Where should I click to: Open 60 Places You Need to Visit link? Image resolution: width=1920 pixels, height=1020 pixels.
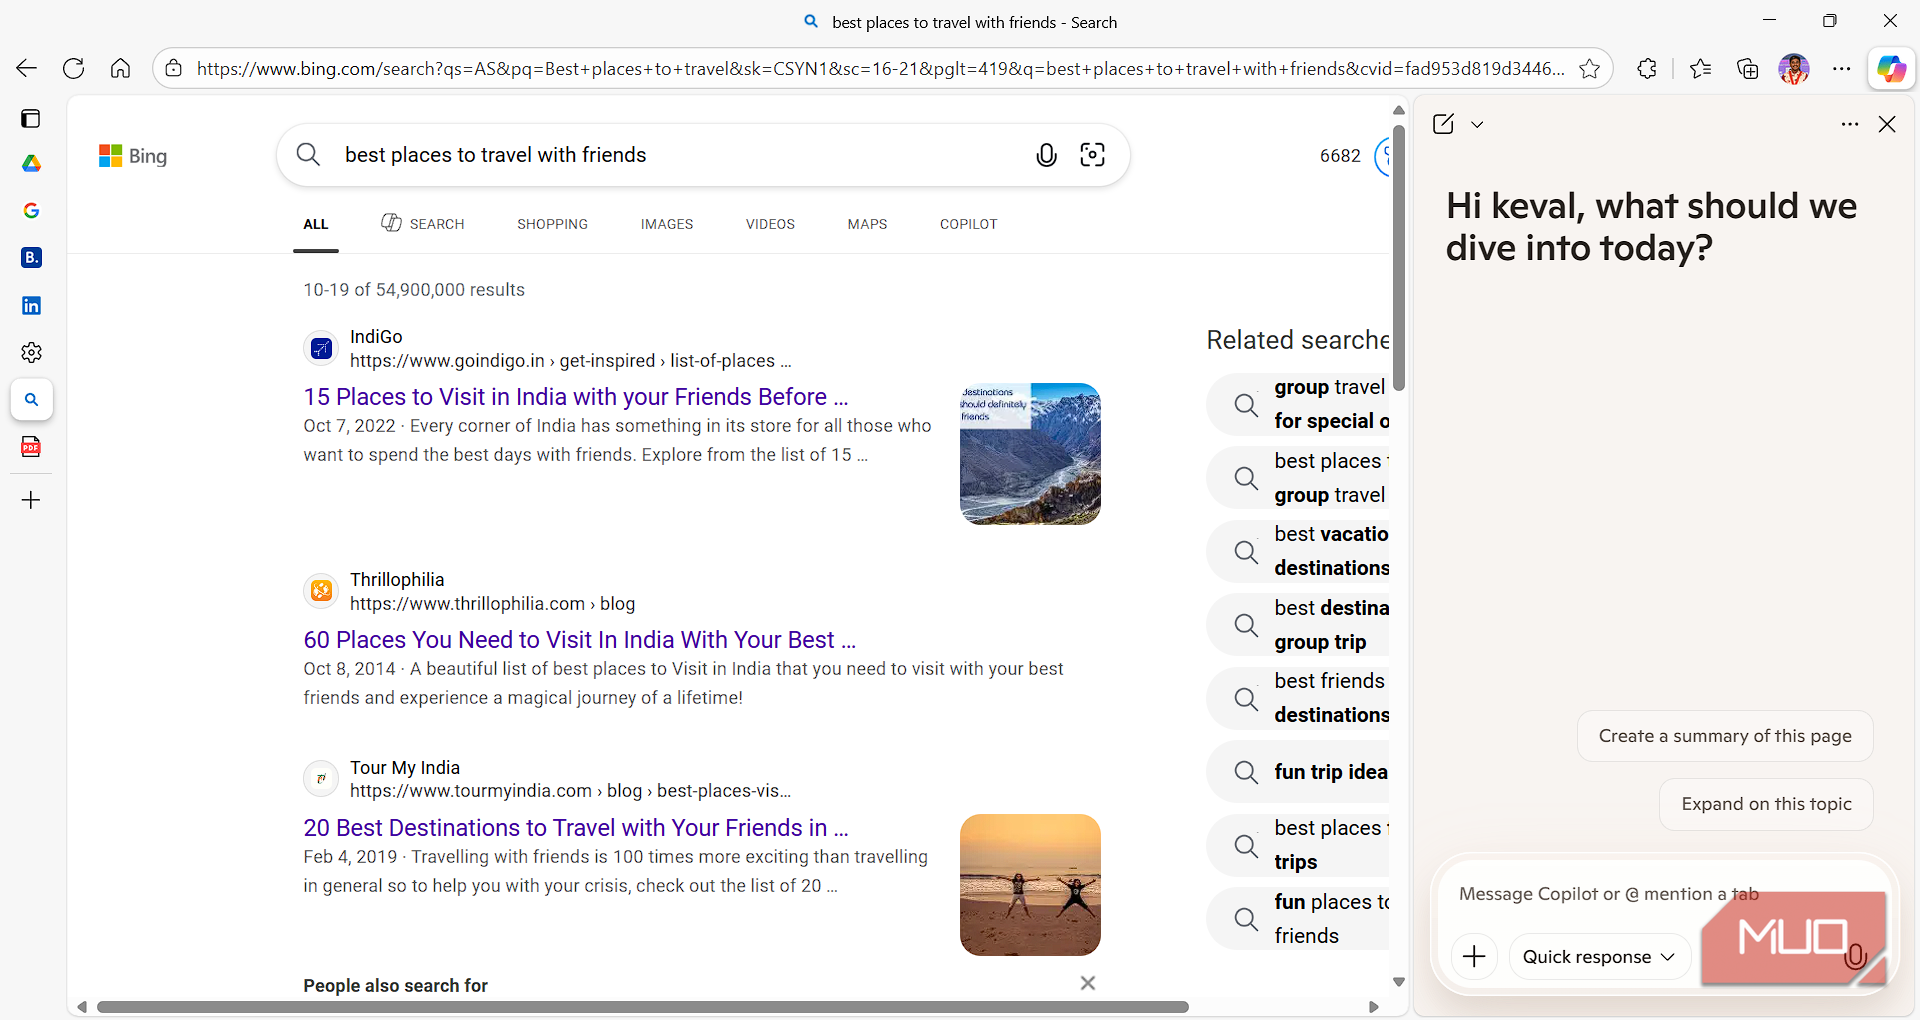point(580,640)
